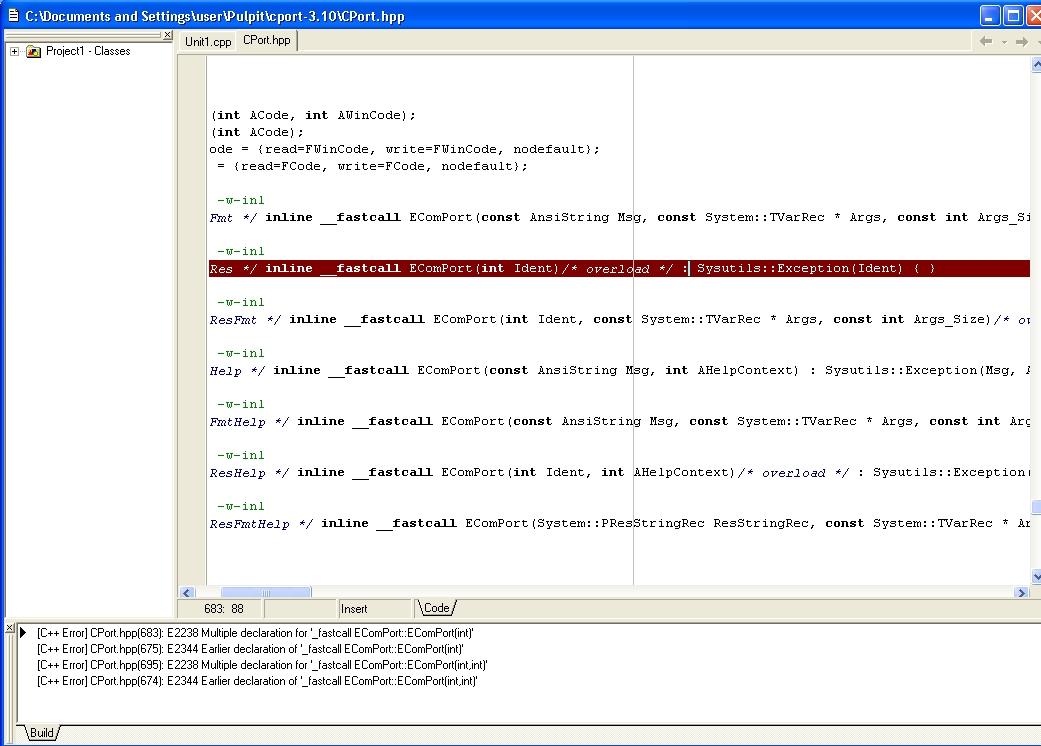Select the Code tab below the editor
The width and height of the screenshot is (1041, 746).
tap(436, 608)
